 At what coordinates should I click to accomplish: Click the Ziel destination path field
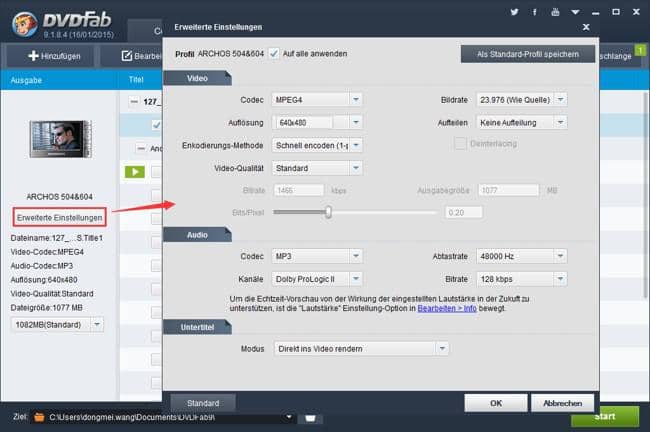(165, 417)
